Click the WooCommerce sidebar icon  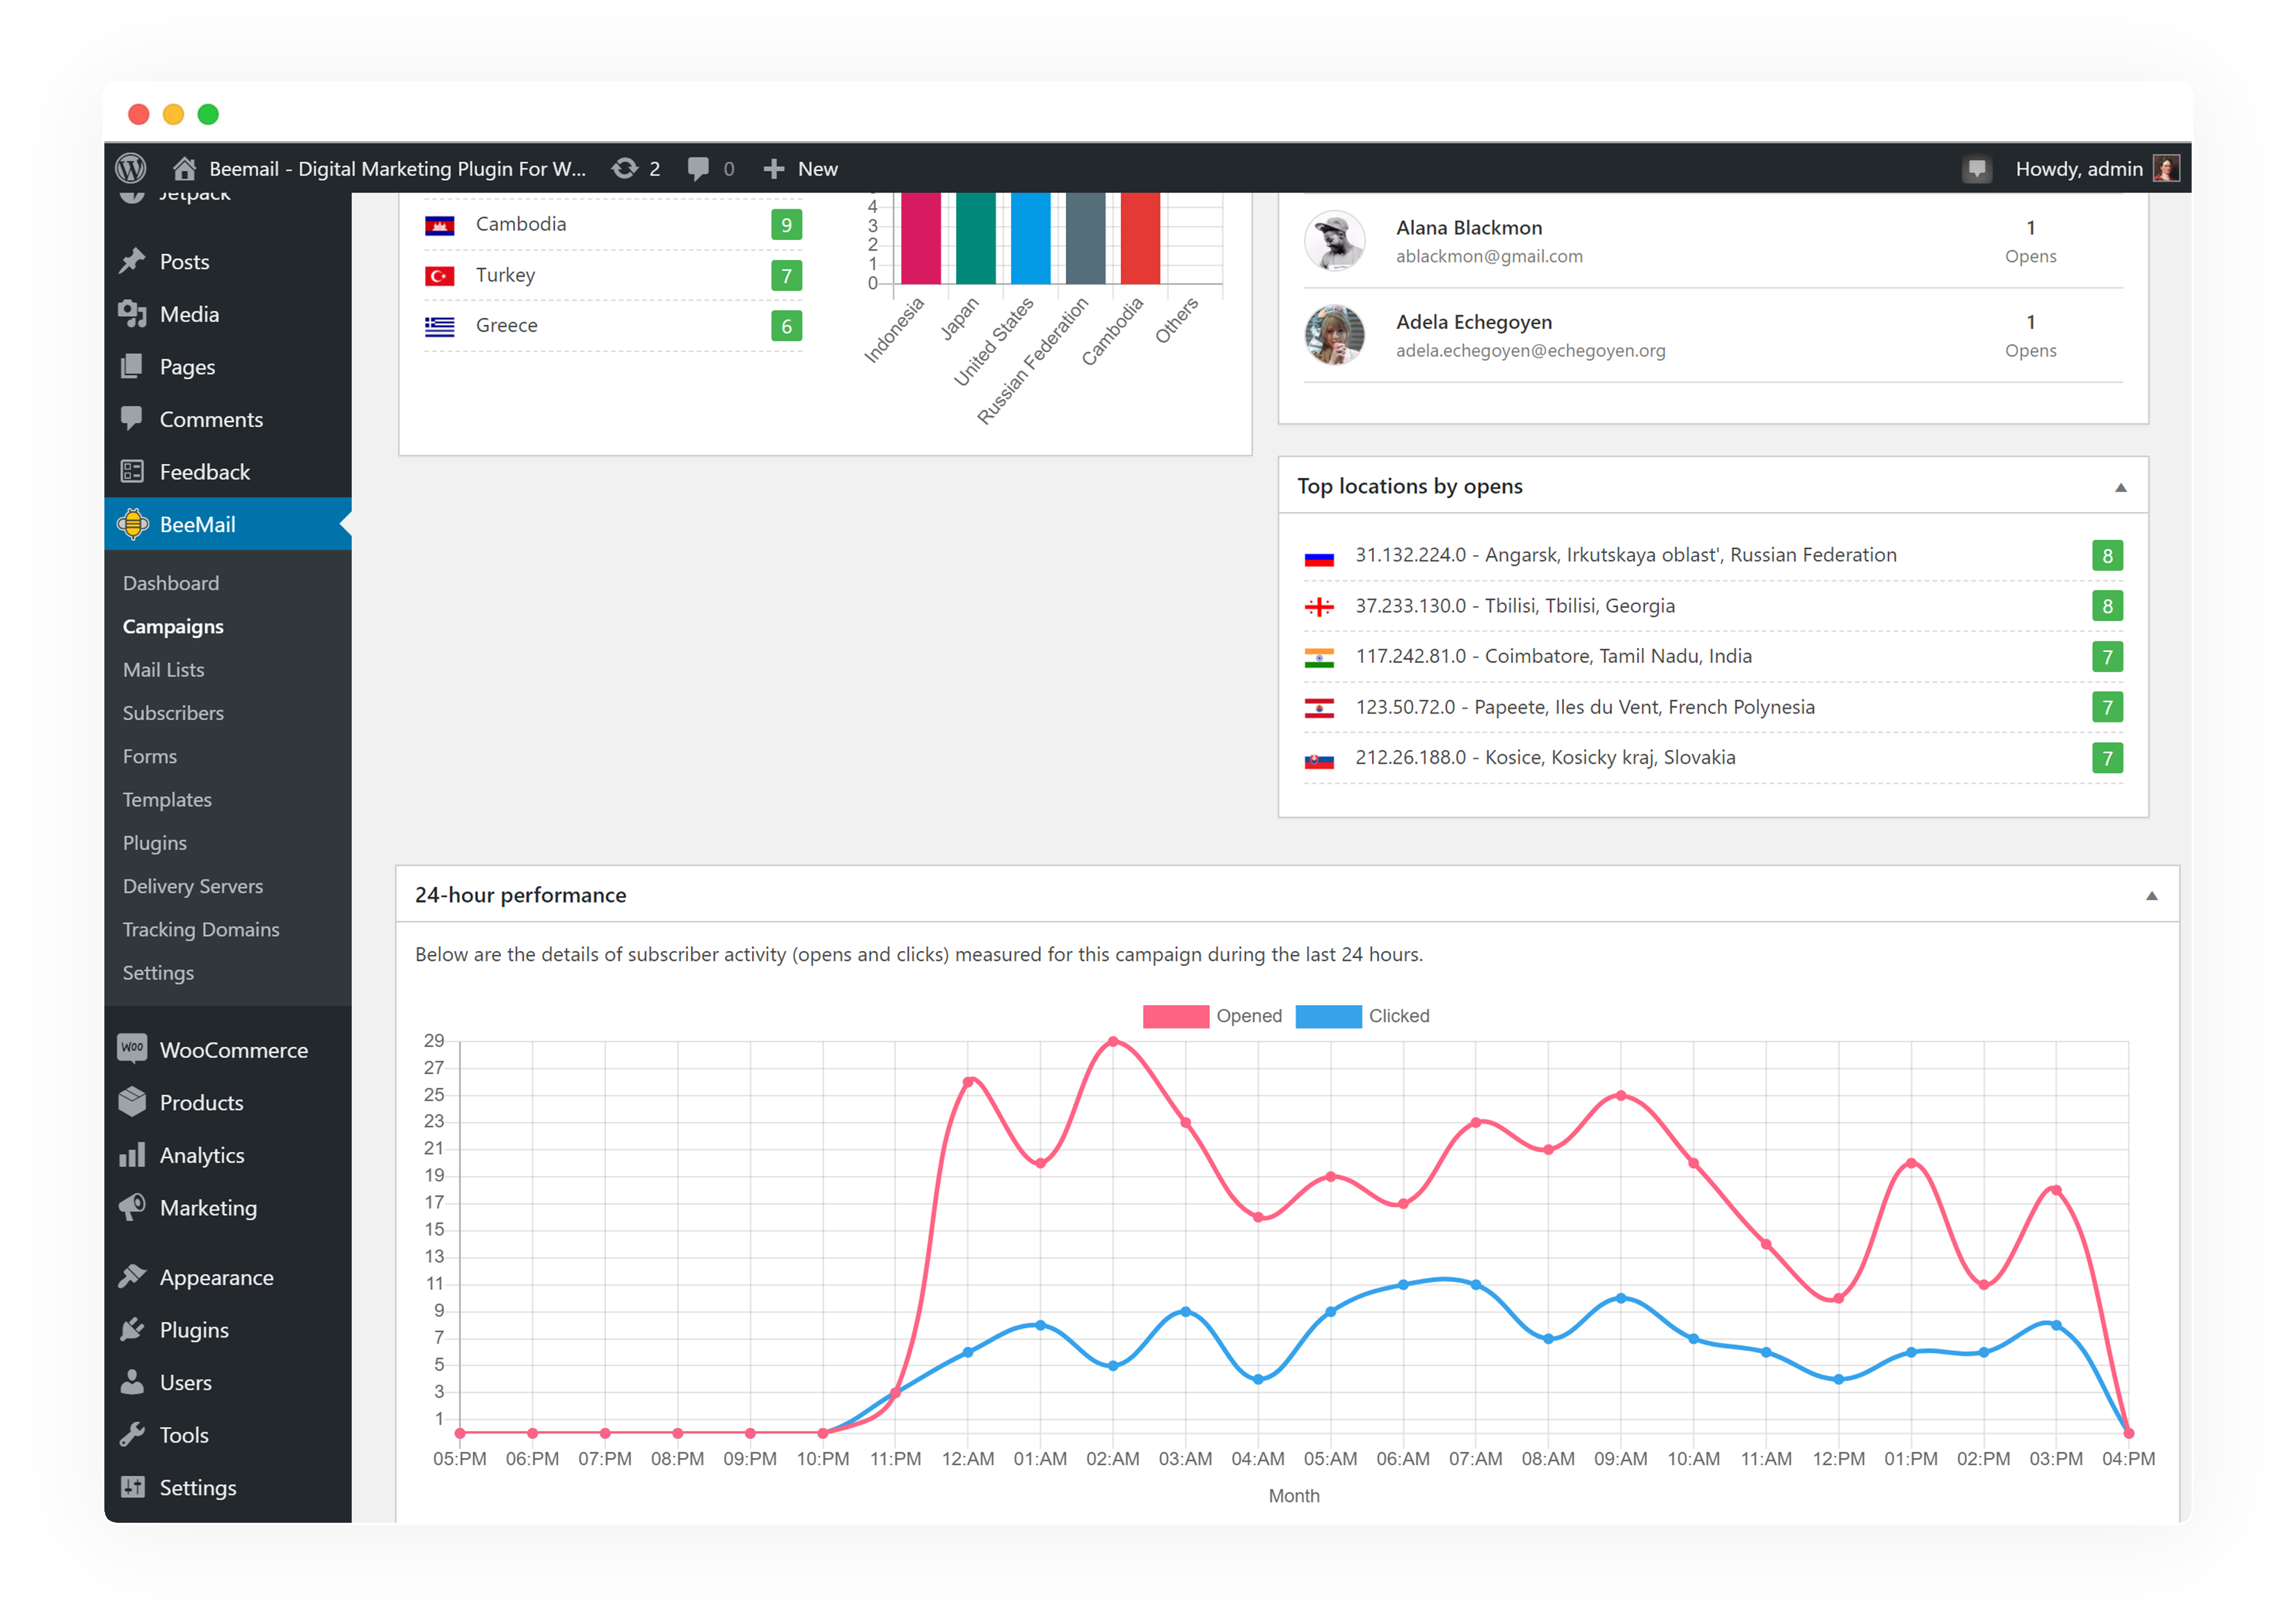click(x=132, y=1049)
